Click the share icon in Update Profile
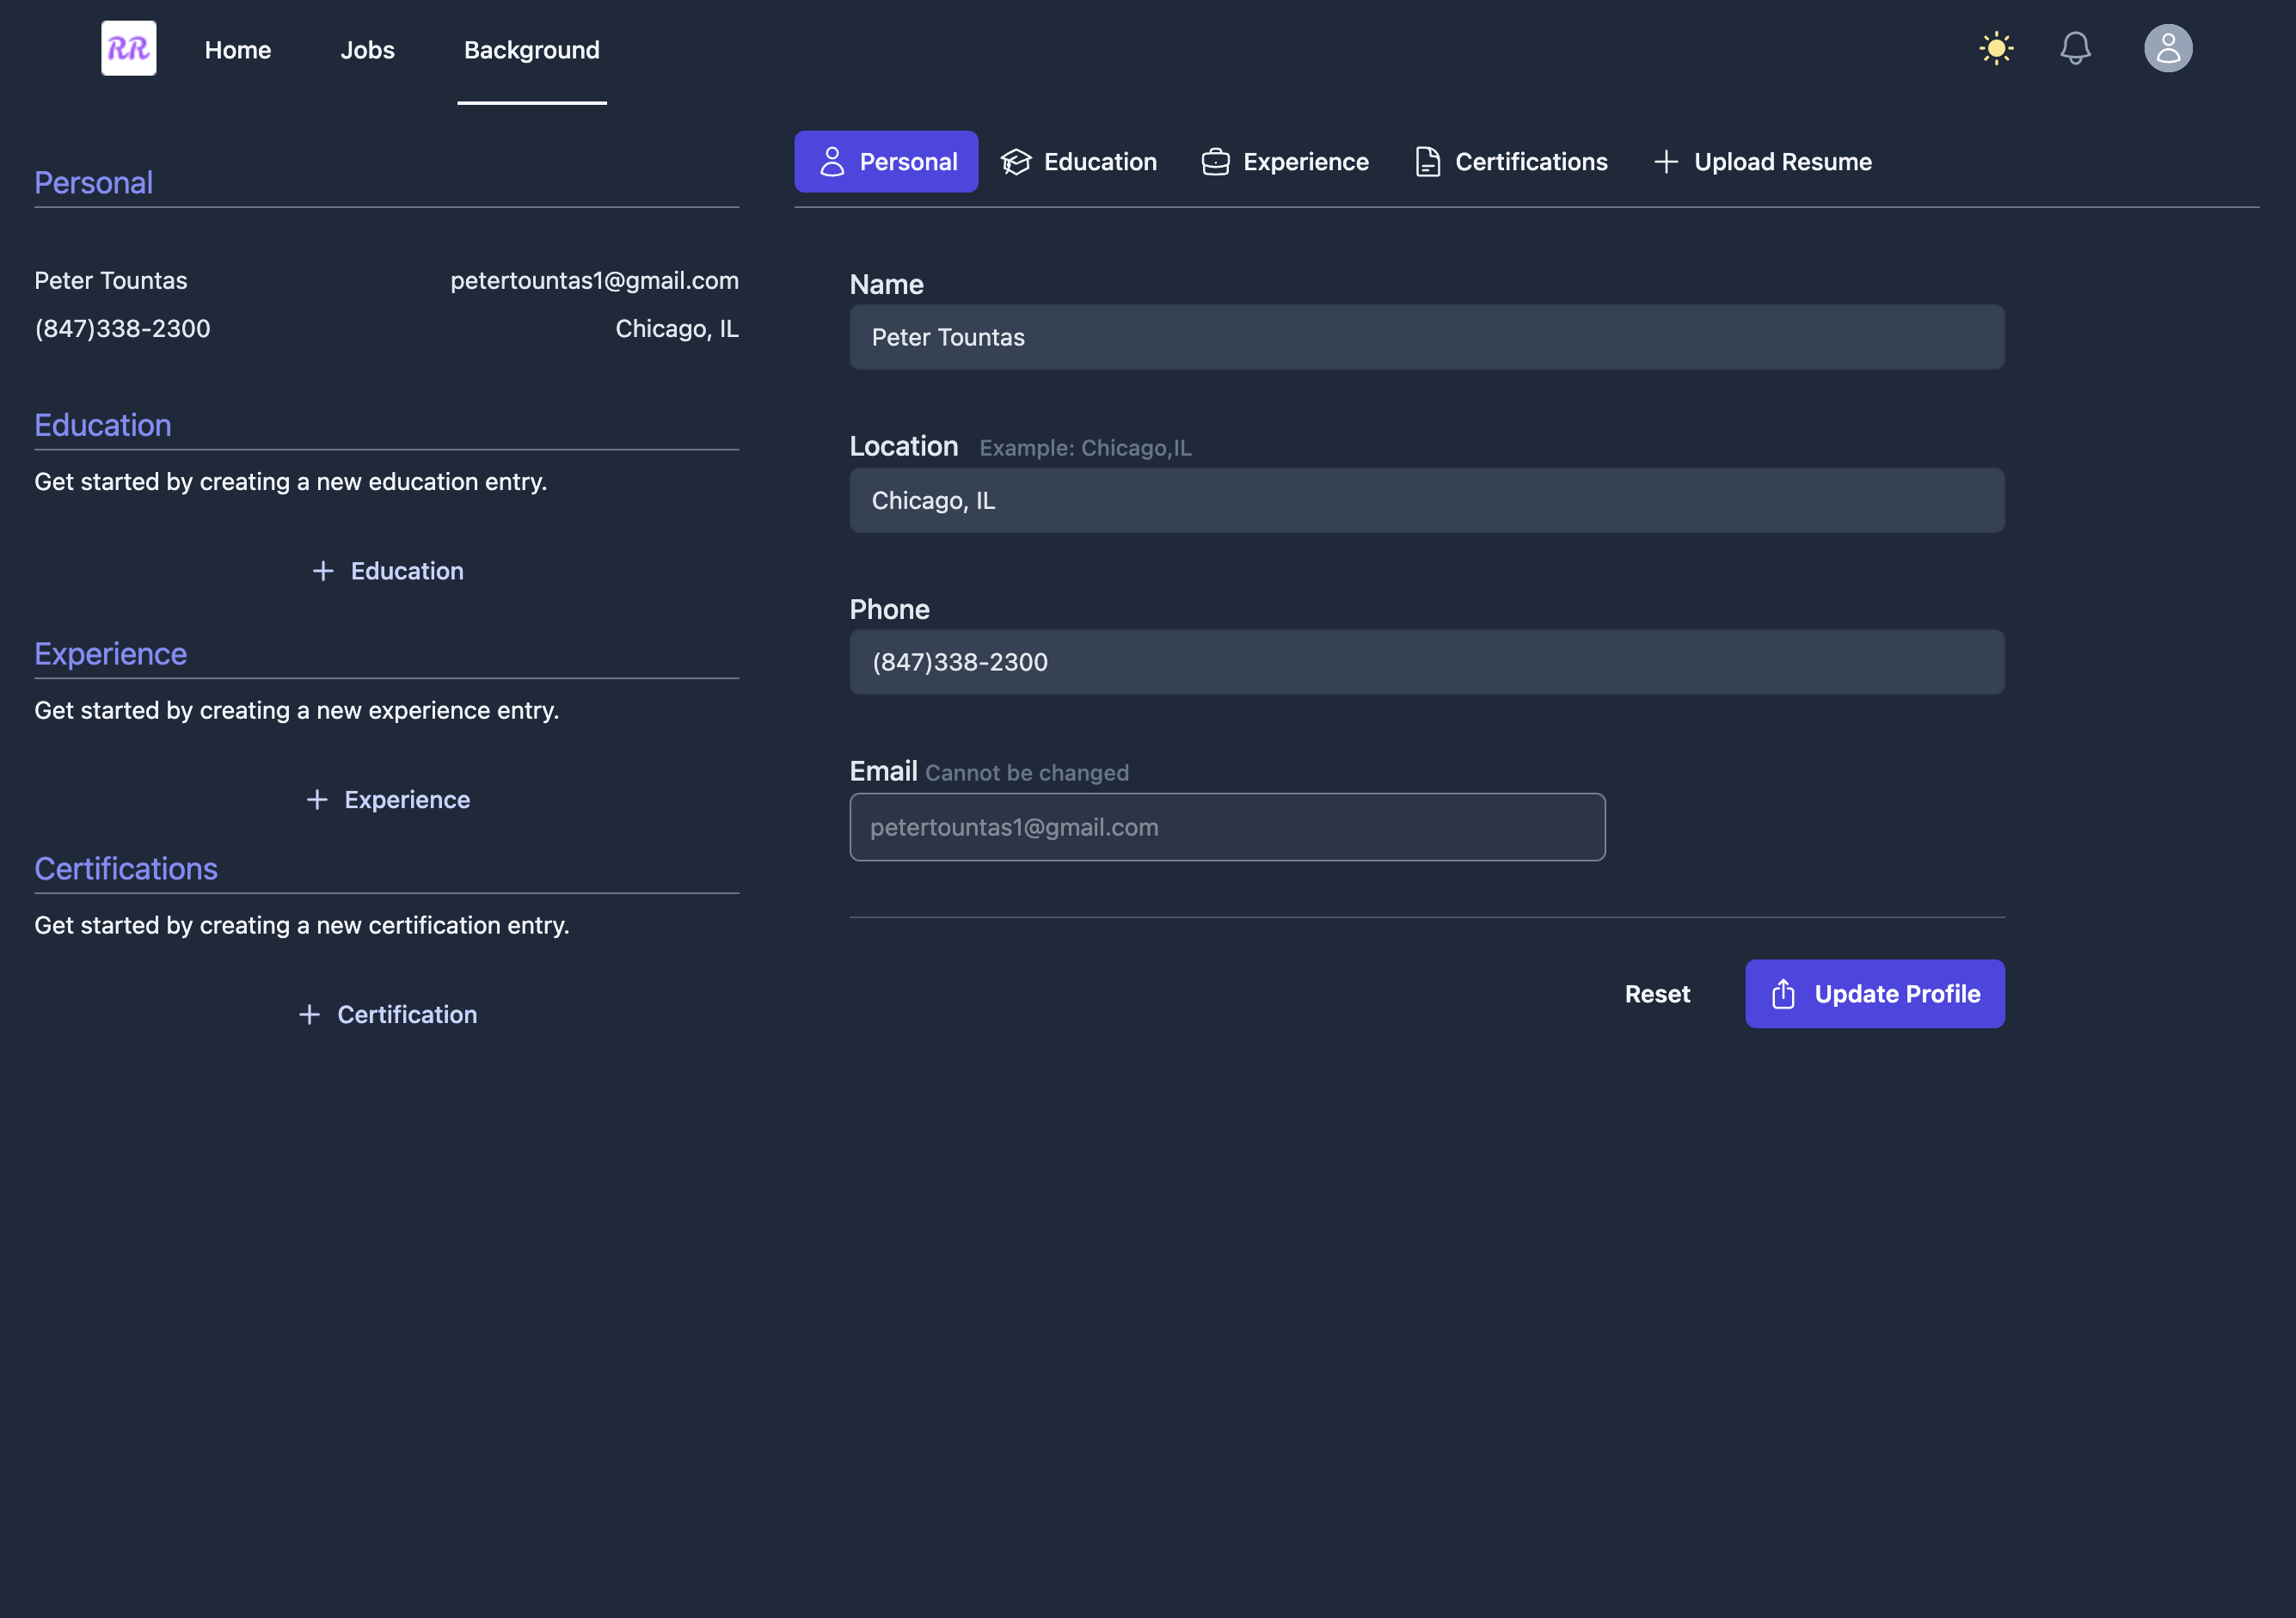Screen dimensions: 2296x1618 click(1783, 994)
